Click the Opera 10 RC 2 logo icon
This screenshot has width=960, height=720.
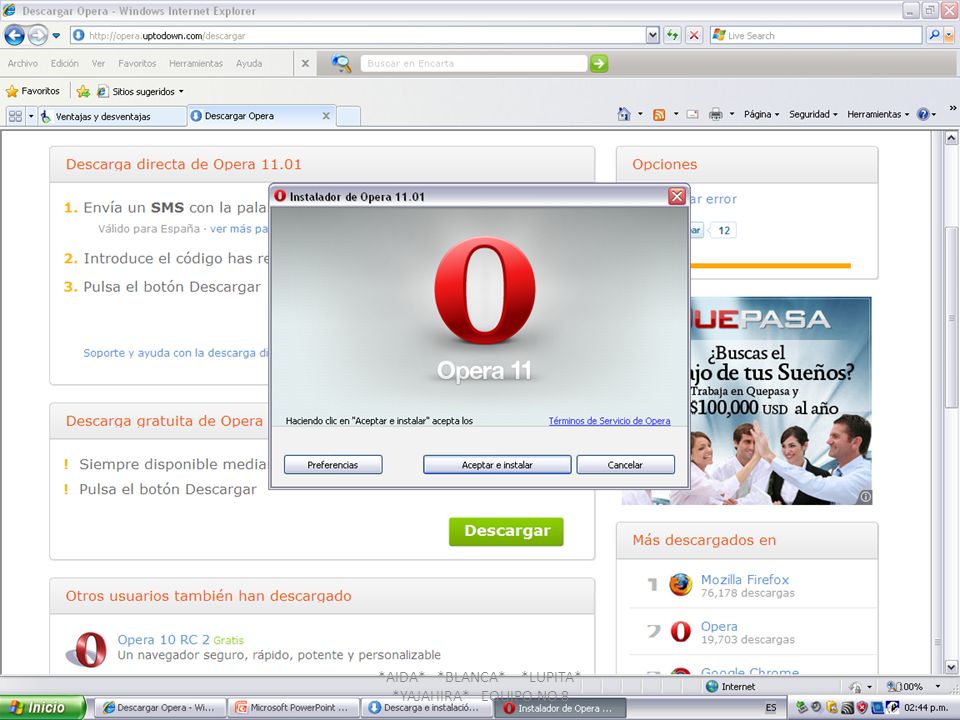(86, 649)
